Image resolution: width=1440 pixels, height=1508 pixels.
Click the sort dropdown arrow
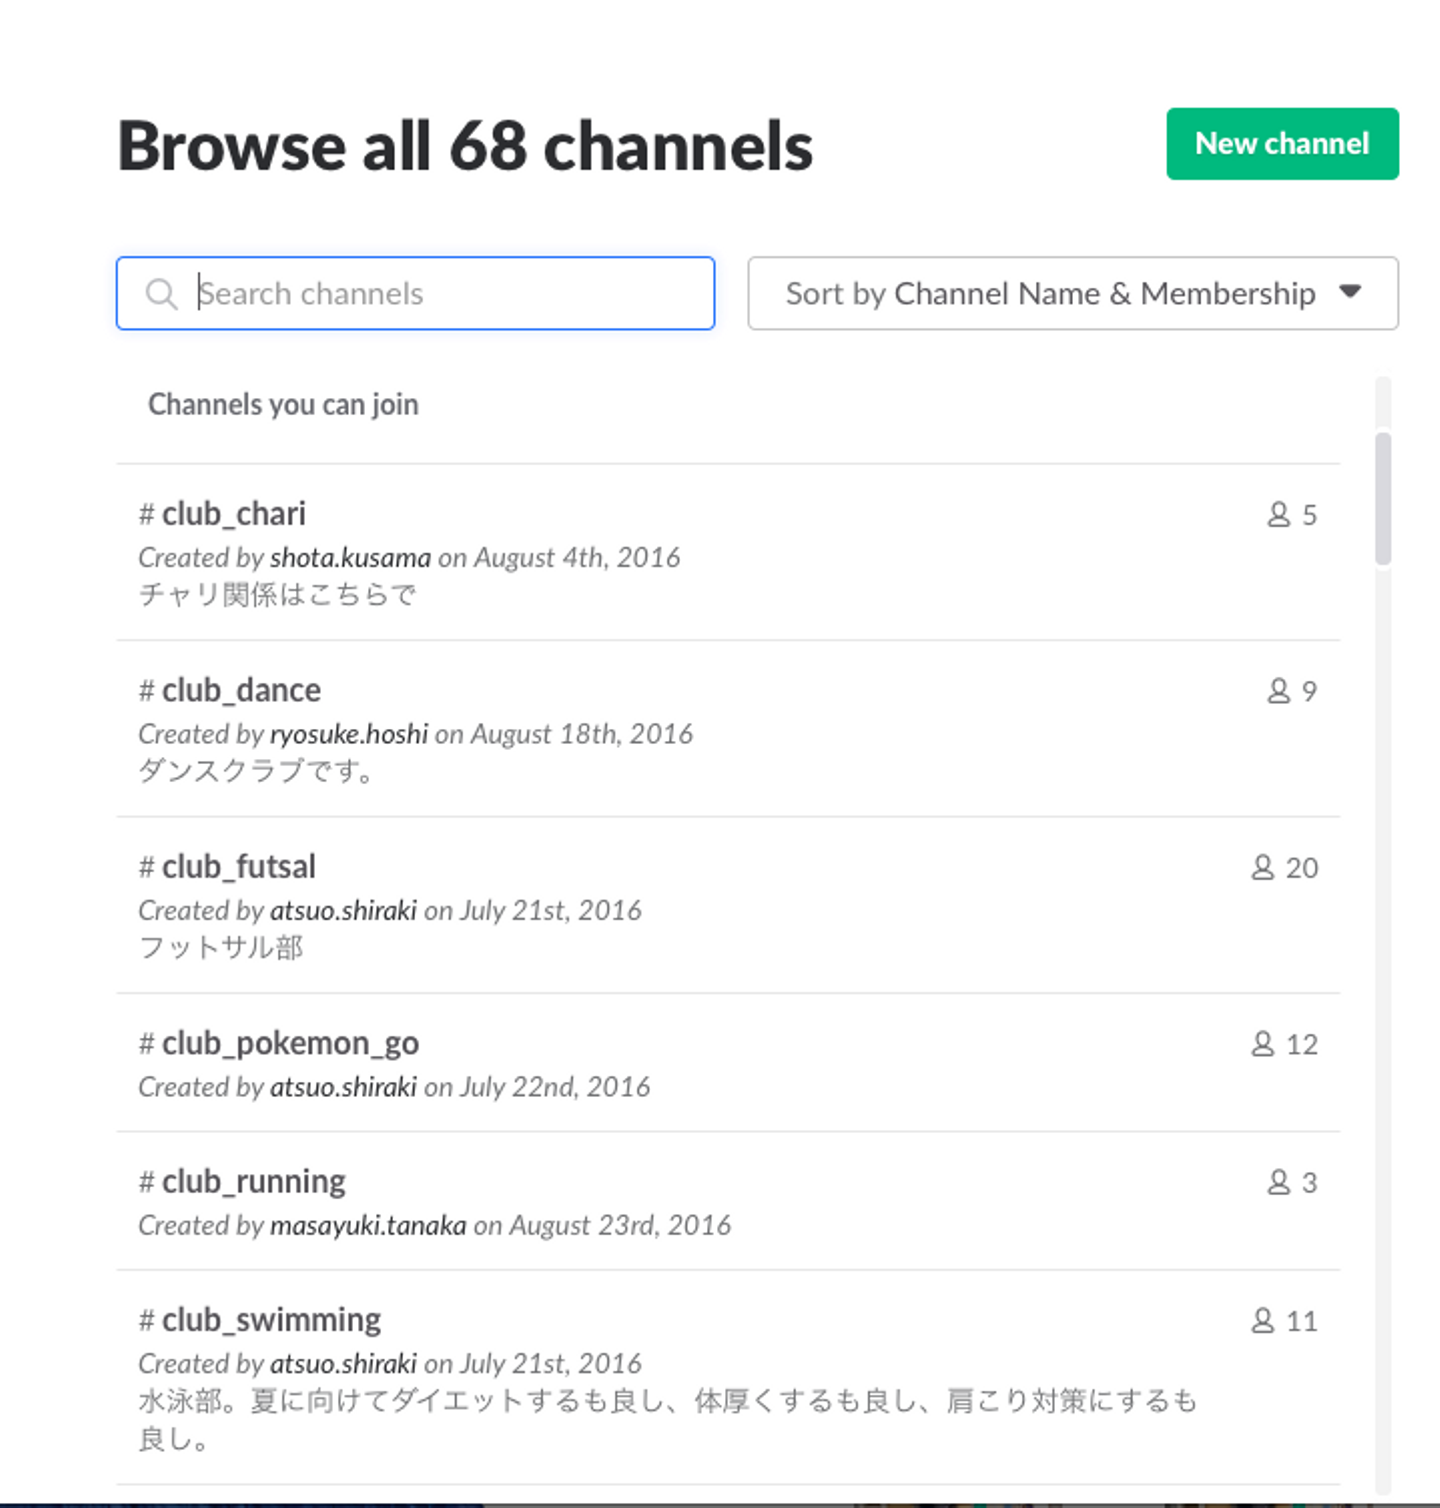(1350, 292)
